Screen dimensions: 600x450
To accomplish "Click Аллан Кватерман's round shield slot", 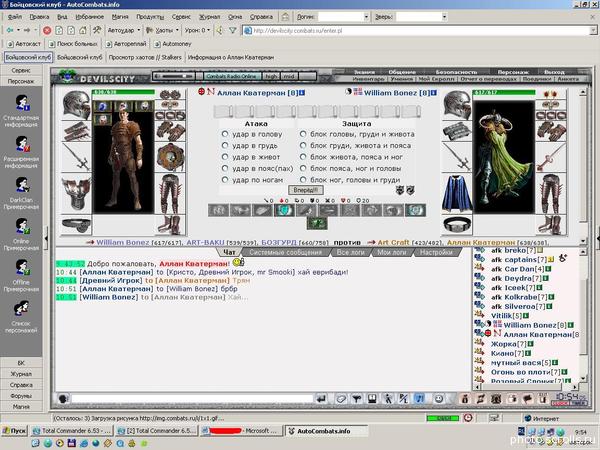I will (170, 157).
